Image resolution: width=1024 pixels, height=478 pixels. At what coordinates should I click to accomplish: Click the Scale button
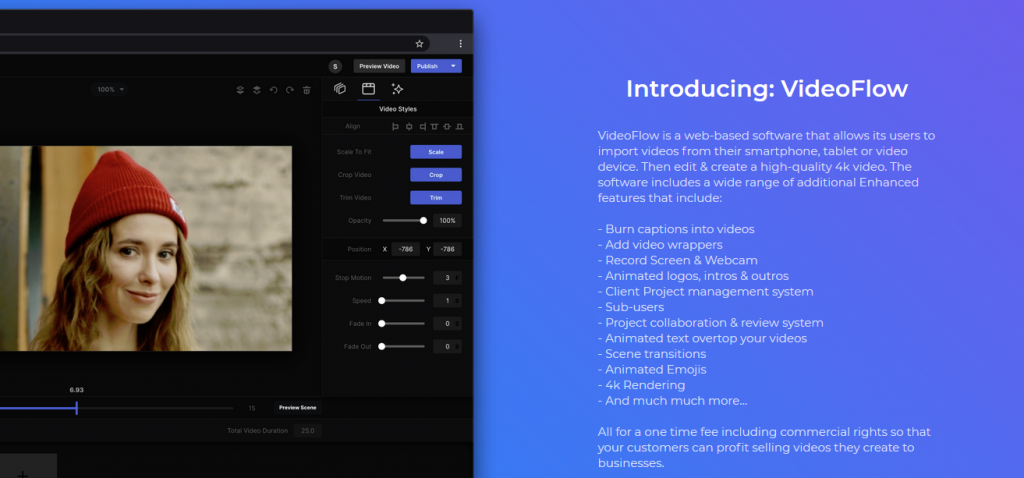(436, 152)
